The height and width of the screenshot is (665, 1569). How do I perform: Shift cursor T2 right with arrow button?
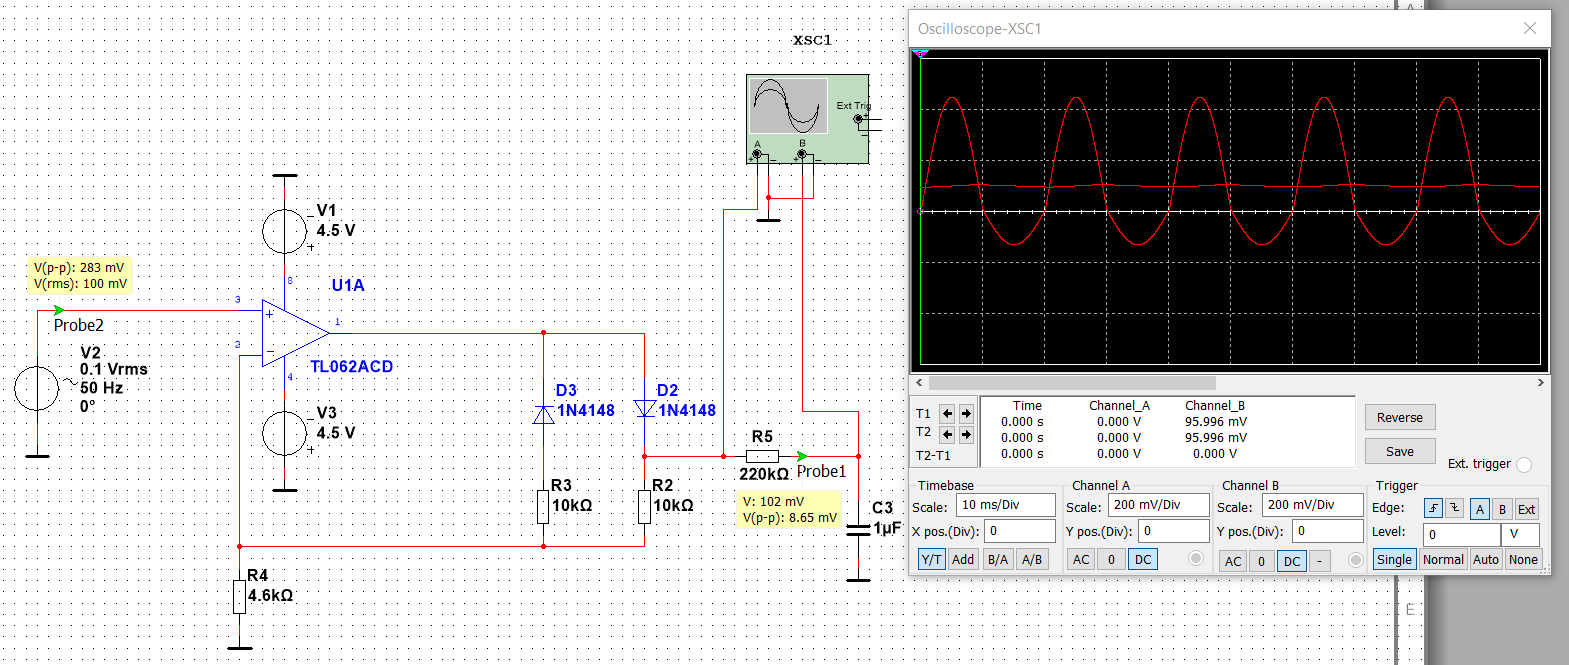pyautogui.click(x=966, y=434)
